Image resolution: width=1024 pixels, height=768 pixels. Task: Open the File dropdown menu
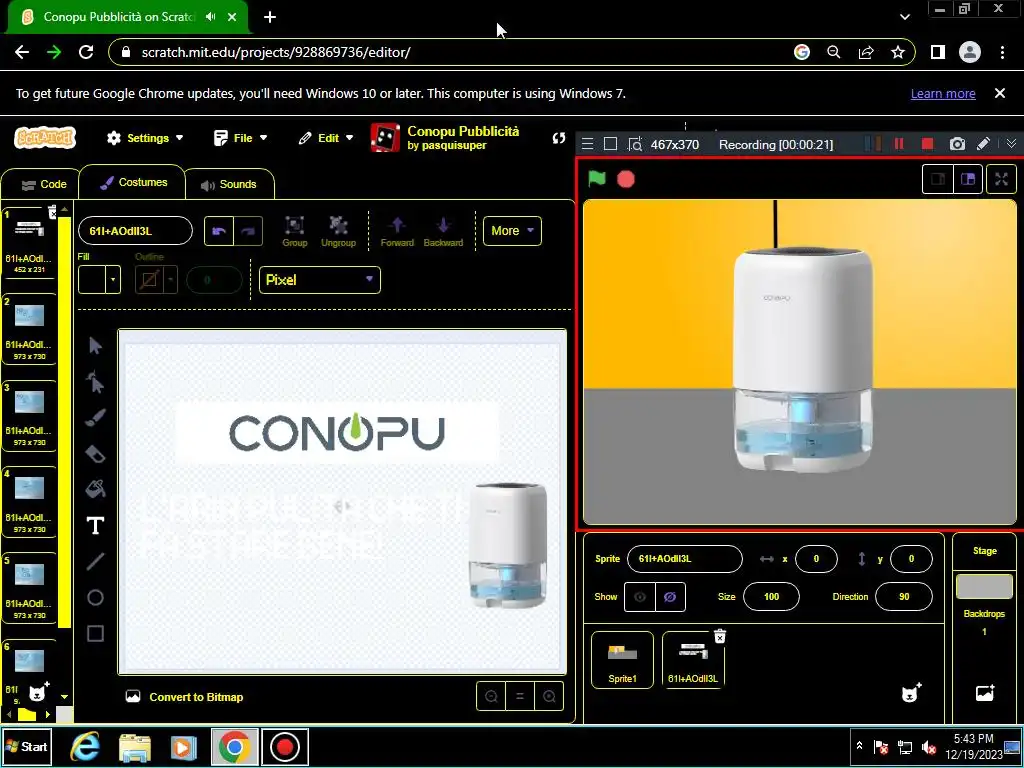pos(240,138)
